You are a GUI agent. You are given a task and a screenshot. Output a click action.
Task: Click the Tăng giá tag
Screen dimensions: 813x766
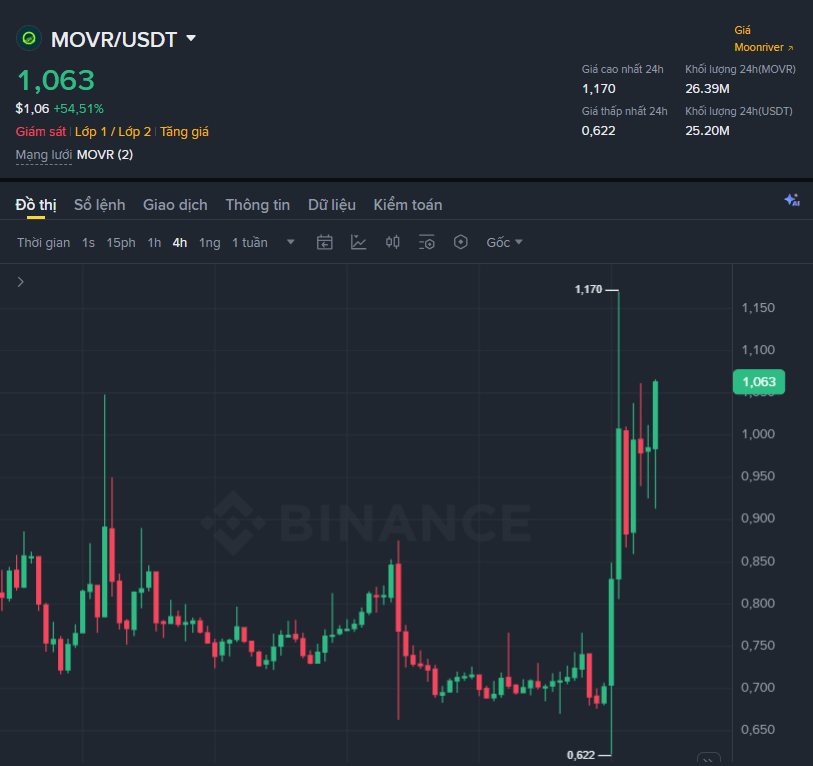(184, 132)
